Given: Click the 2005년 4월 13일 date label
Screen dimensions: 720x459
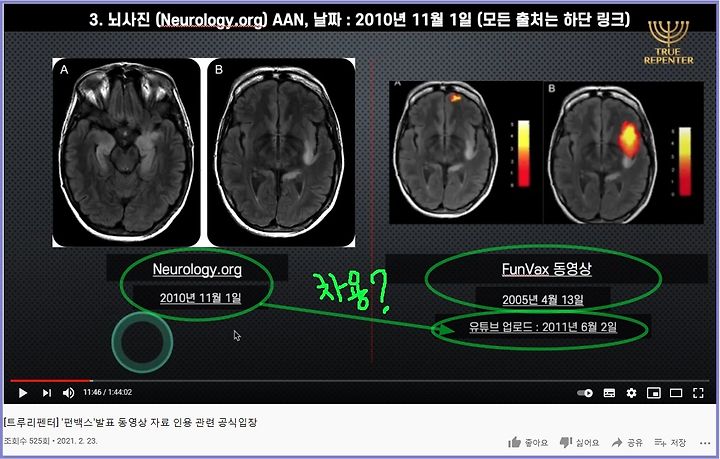Looking at the screenshot, I should pyautogui.click(x=543, y=300).
